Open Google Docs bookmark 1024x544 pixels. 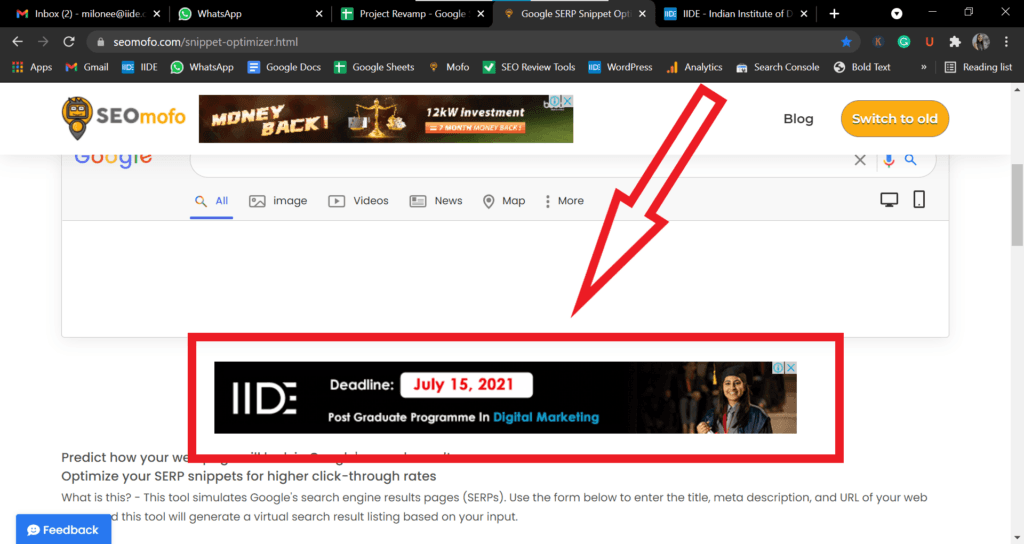click(x=284, y=67)
